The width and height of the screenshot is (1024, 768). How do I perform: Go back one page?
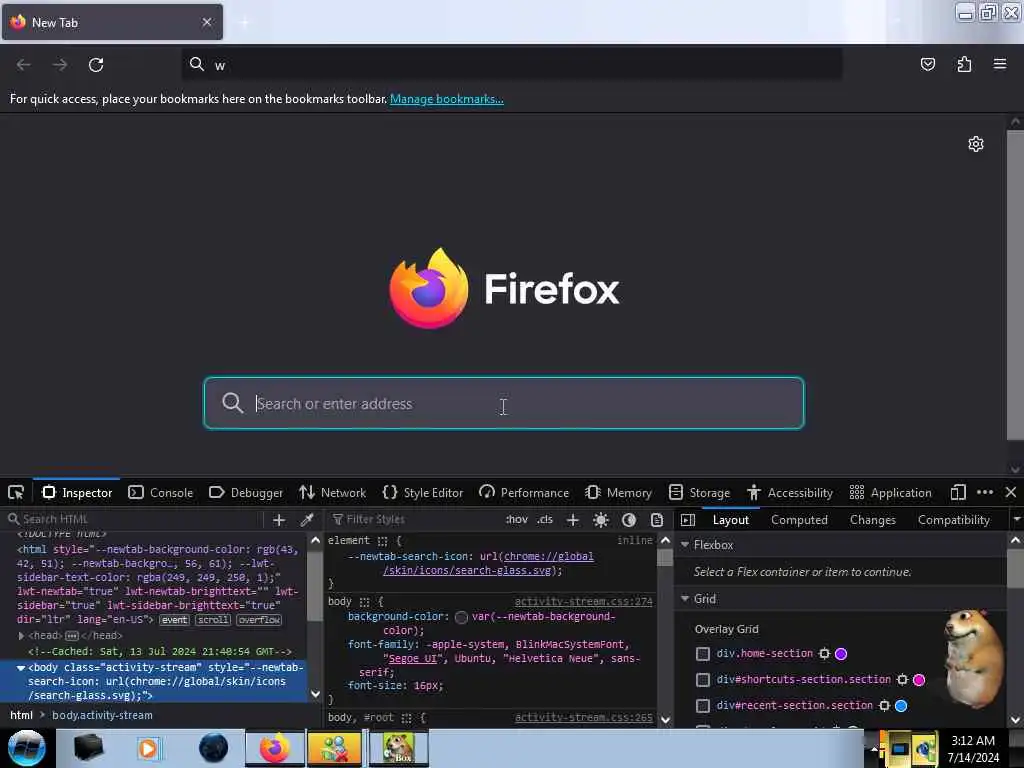pos(24,65)
